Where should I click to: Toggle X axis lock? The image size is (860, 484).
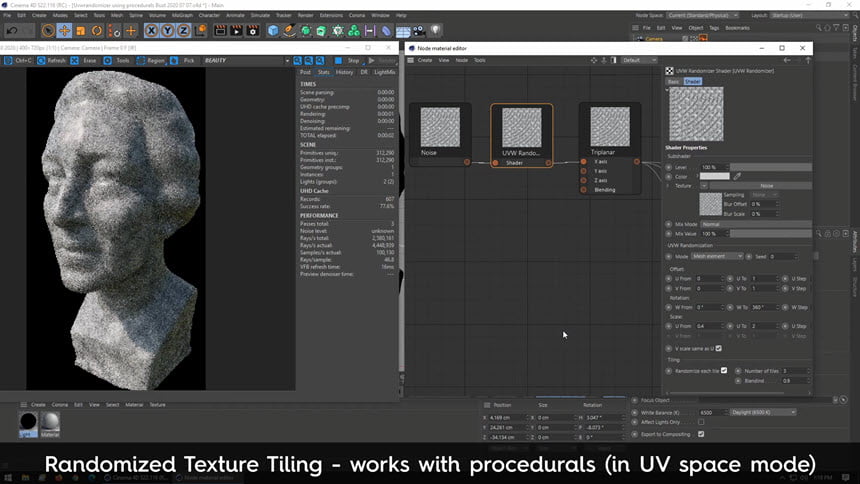click(x=151, y=31)
